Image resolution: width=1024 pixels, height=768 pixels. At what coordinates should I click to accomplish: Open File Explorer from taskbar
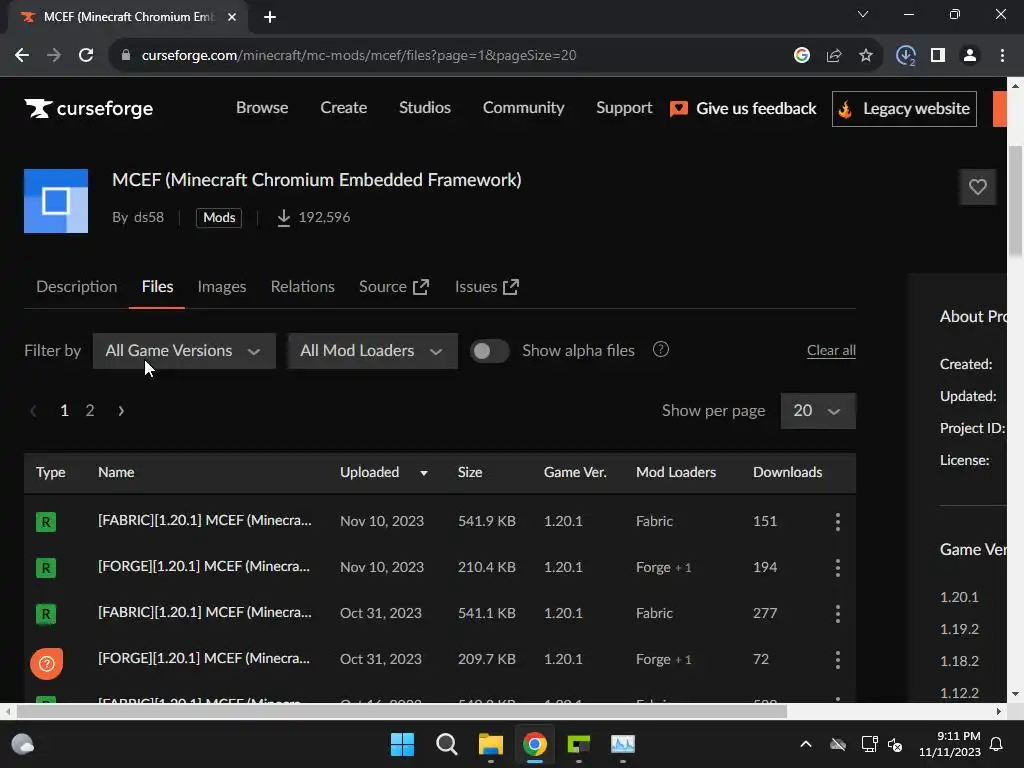coord(490,744)
